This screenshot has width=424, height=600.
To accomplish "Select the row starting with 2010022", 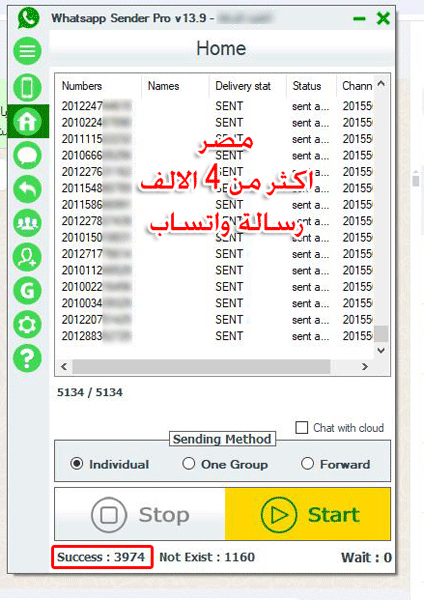I will click(216, 287).
